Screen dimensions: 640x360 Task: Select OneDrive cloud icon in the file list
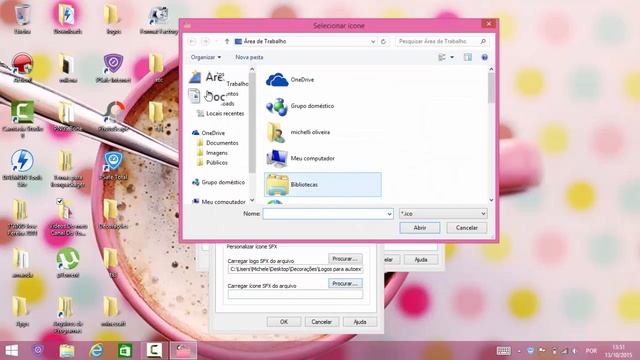[x=277, y=80]
